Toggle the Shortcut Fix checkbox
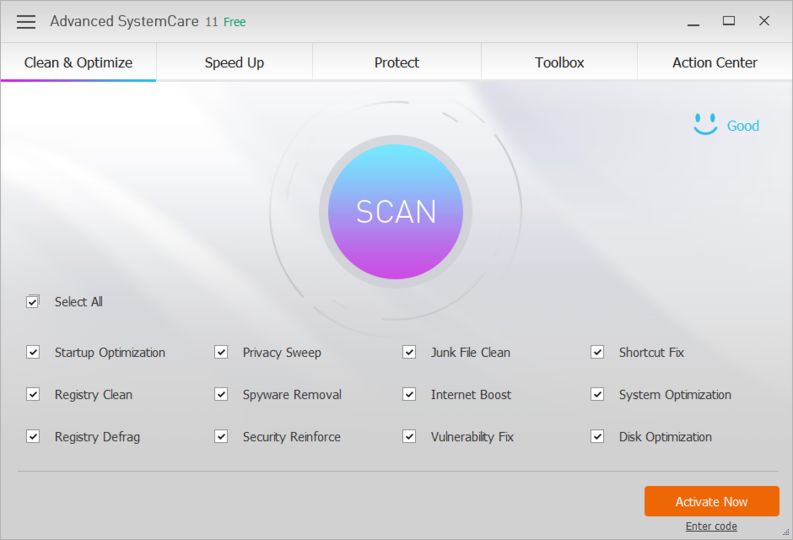 [x=597, y=352]
